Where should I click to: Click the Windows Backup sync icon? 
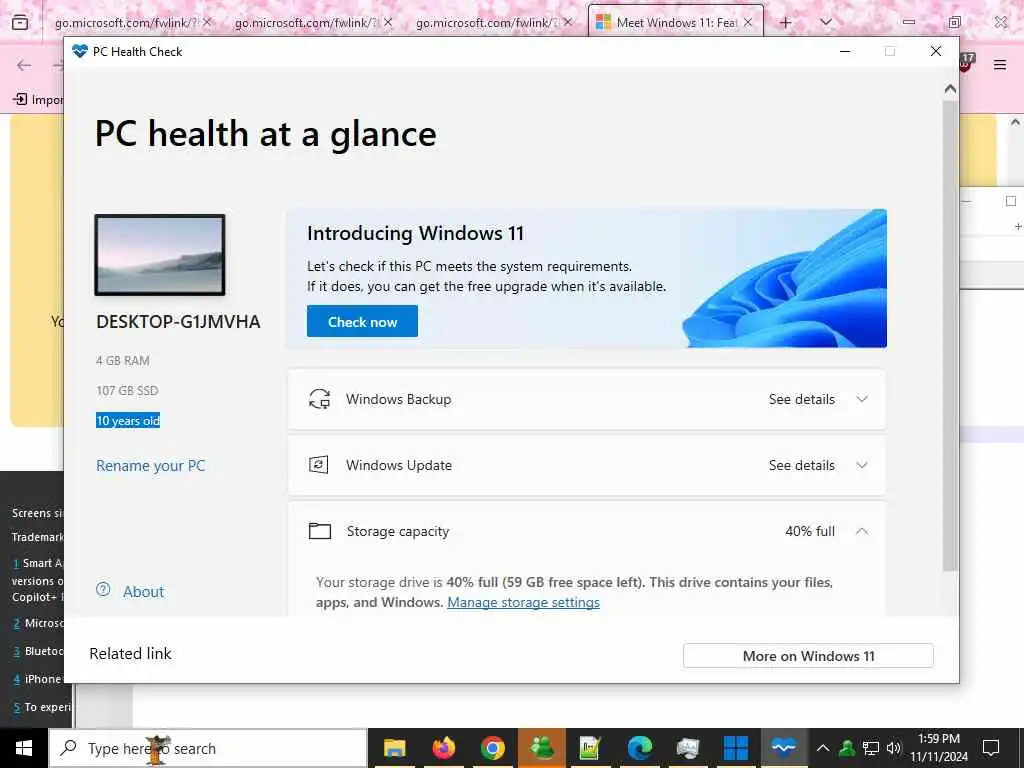(x=319, y=399)
